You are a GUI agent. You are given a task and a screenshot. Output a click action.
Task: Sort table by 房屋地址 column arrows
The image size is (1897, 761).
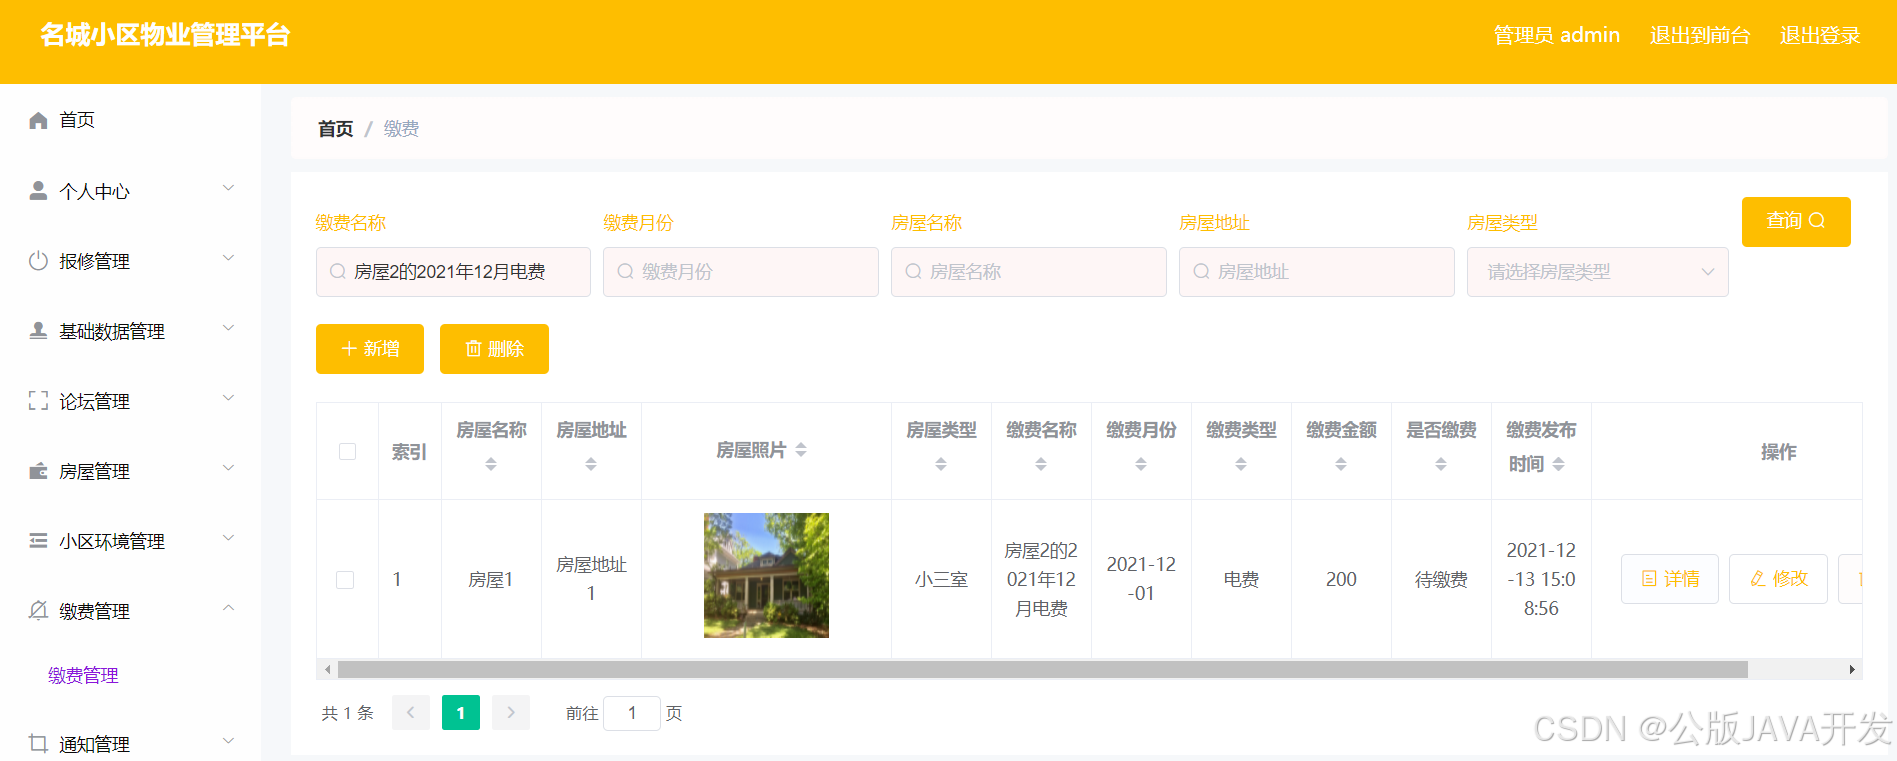click(591, 464)
